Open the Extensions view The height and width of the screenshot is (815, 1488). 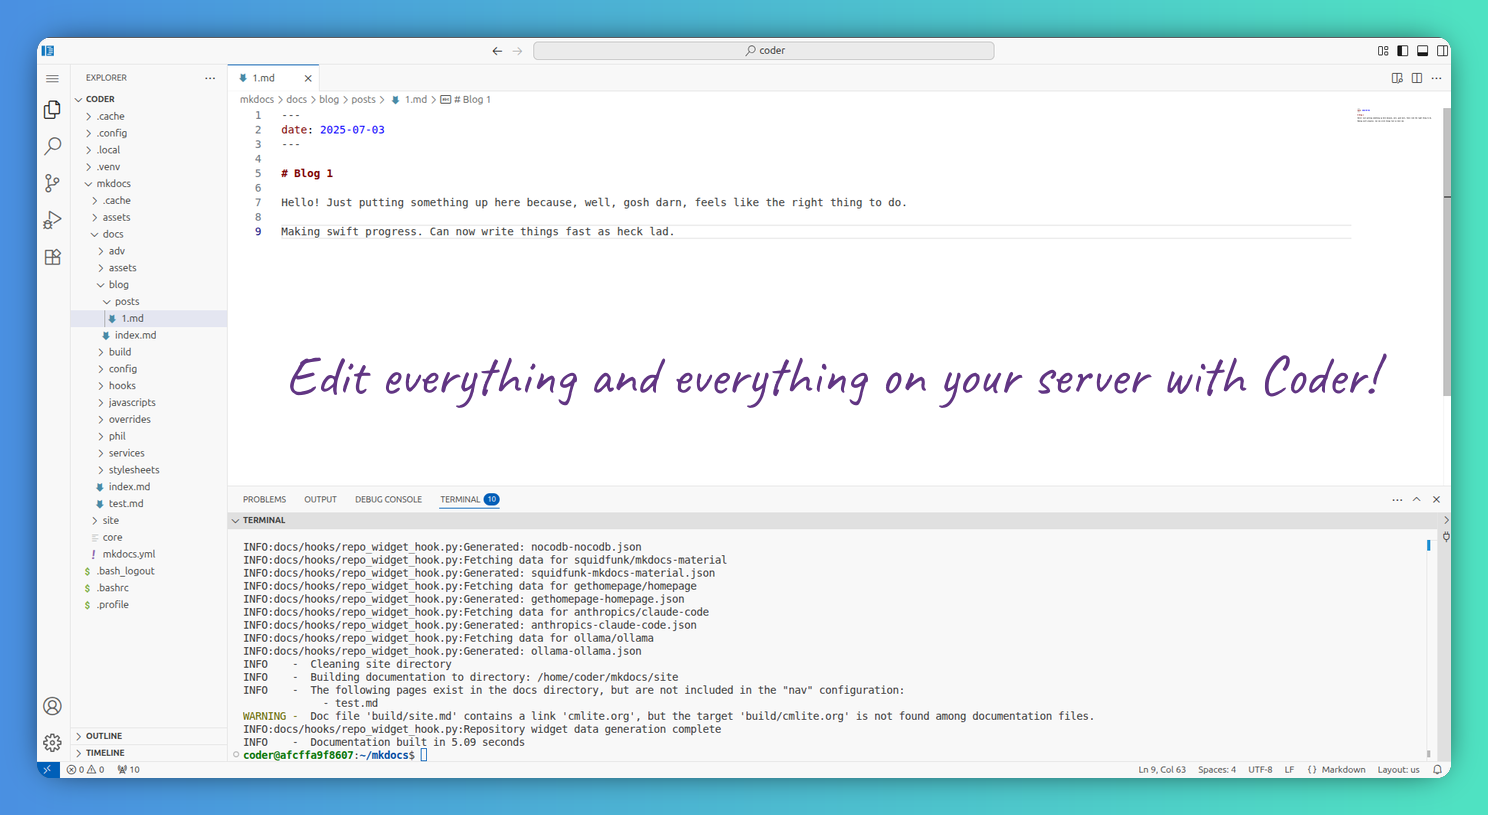coord(53,257)
